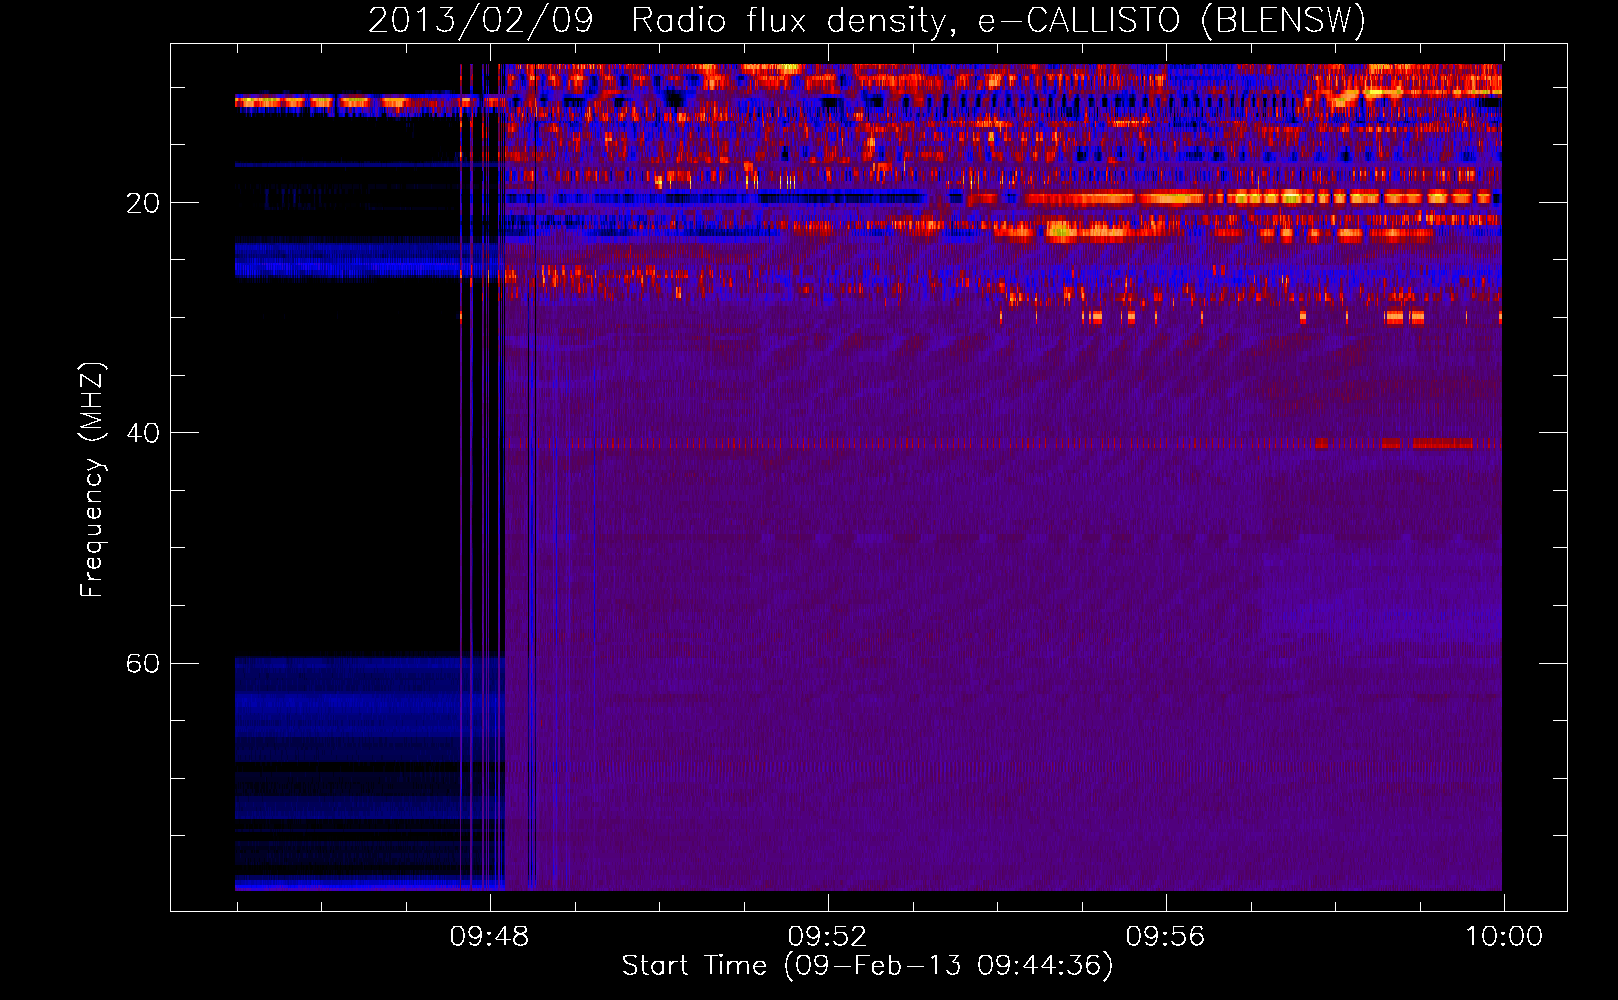Click the 60 frequency tick label
Viewport: 1618px width, 1000px height.
coord(143,663)
